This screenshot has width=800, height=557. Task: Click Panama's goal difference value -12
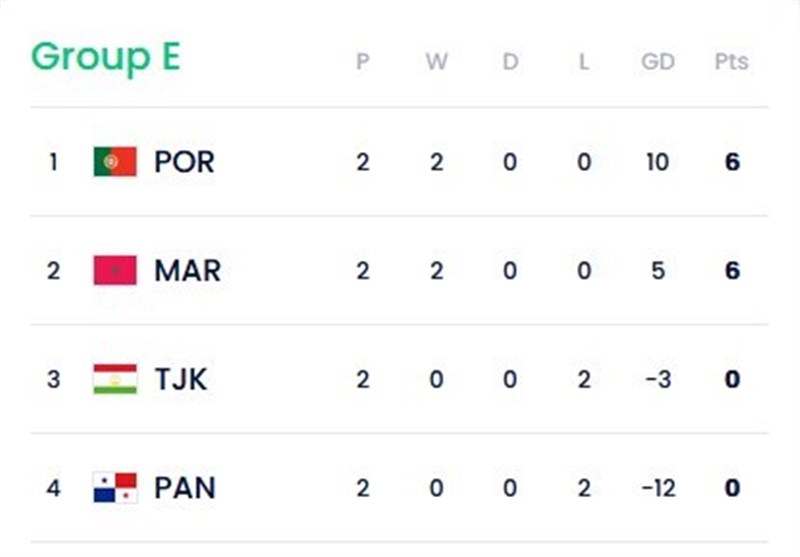pos(657,489)
